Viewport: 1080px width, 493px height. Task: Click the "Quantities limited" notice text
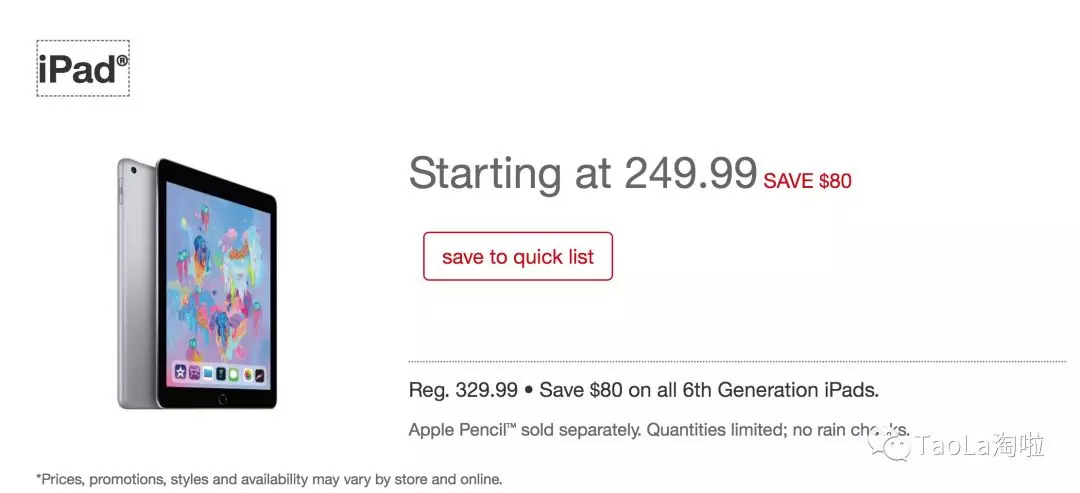click(716, 430)
